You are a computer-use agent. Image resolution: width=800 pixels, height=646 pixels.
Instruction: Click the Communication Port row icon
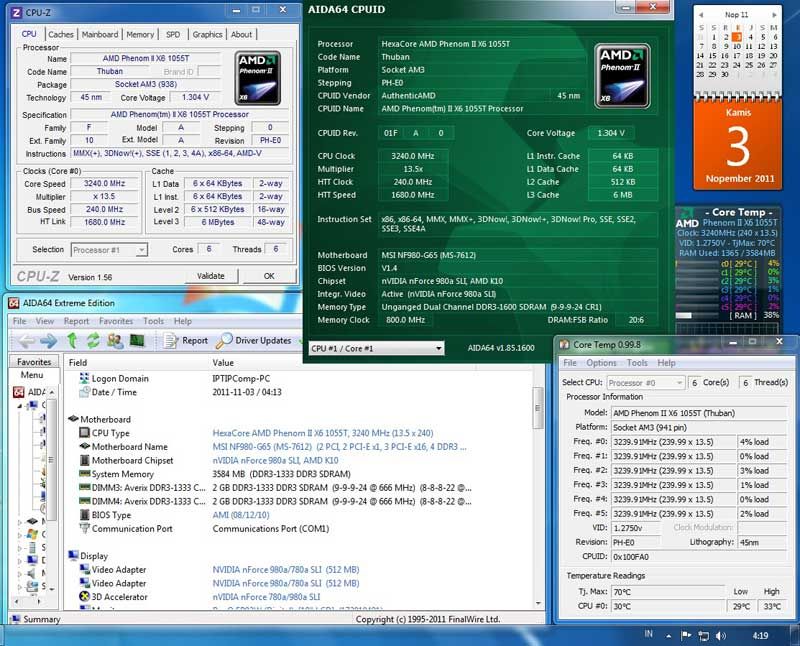coord(84,529)
